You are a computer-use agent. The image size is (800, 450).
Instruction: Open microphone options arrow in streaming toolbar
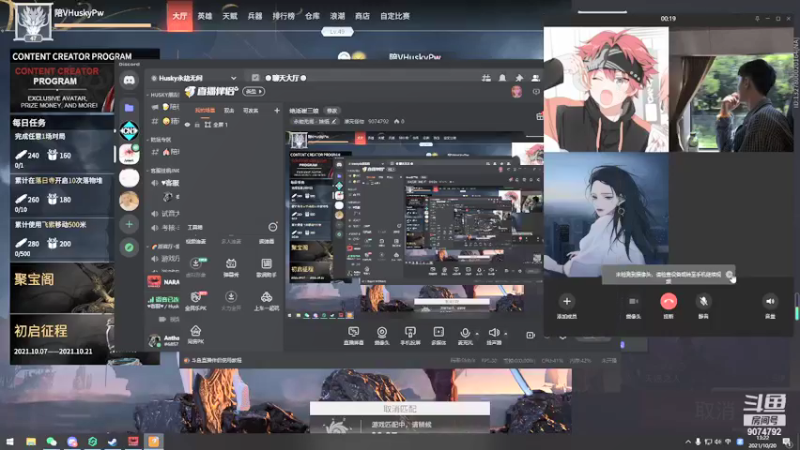coord(477,334)
